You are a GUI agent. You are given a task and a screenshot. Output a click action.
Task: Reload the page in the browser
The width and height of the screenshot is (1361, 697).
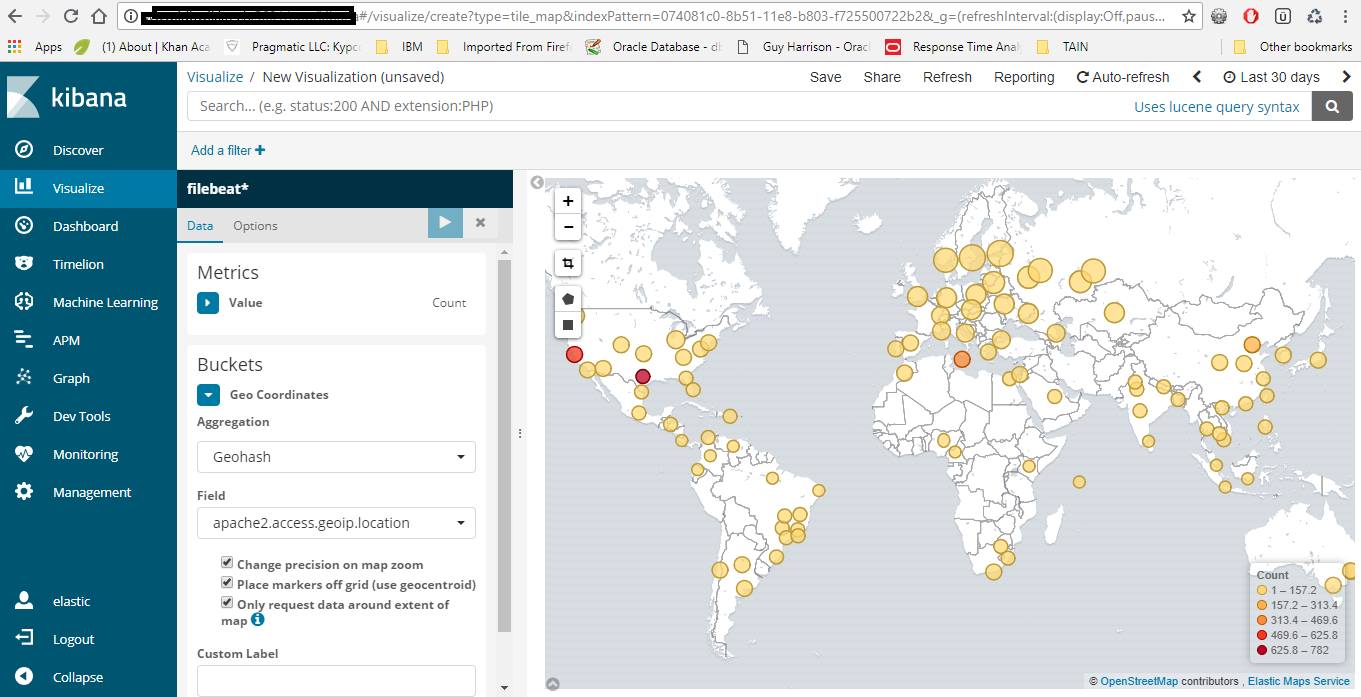click(71, 16)
